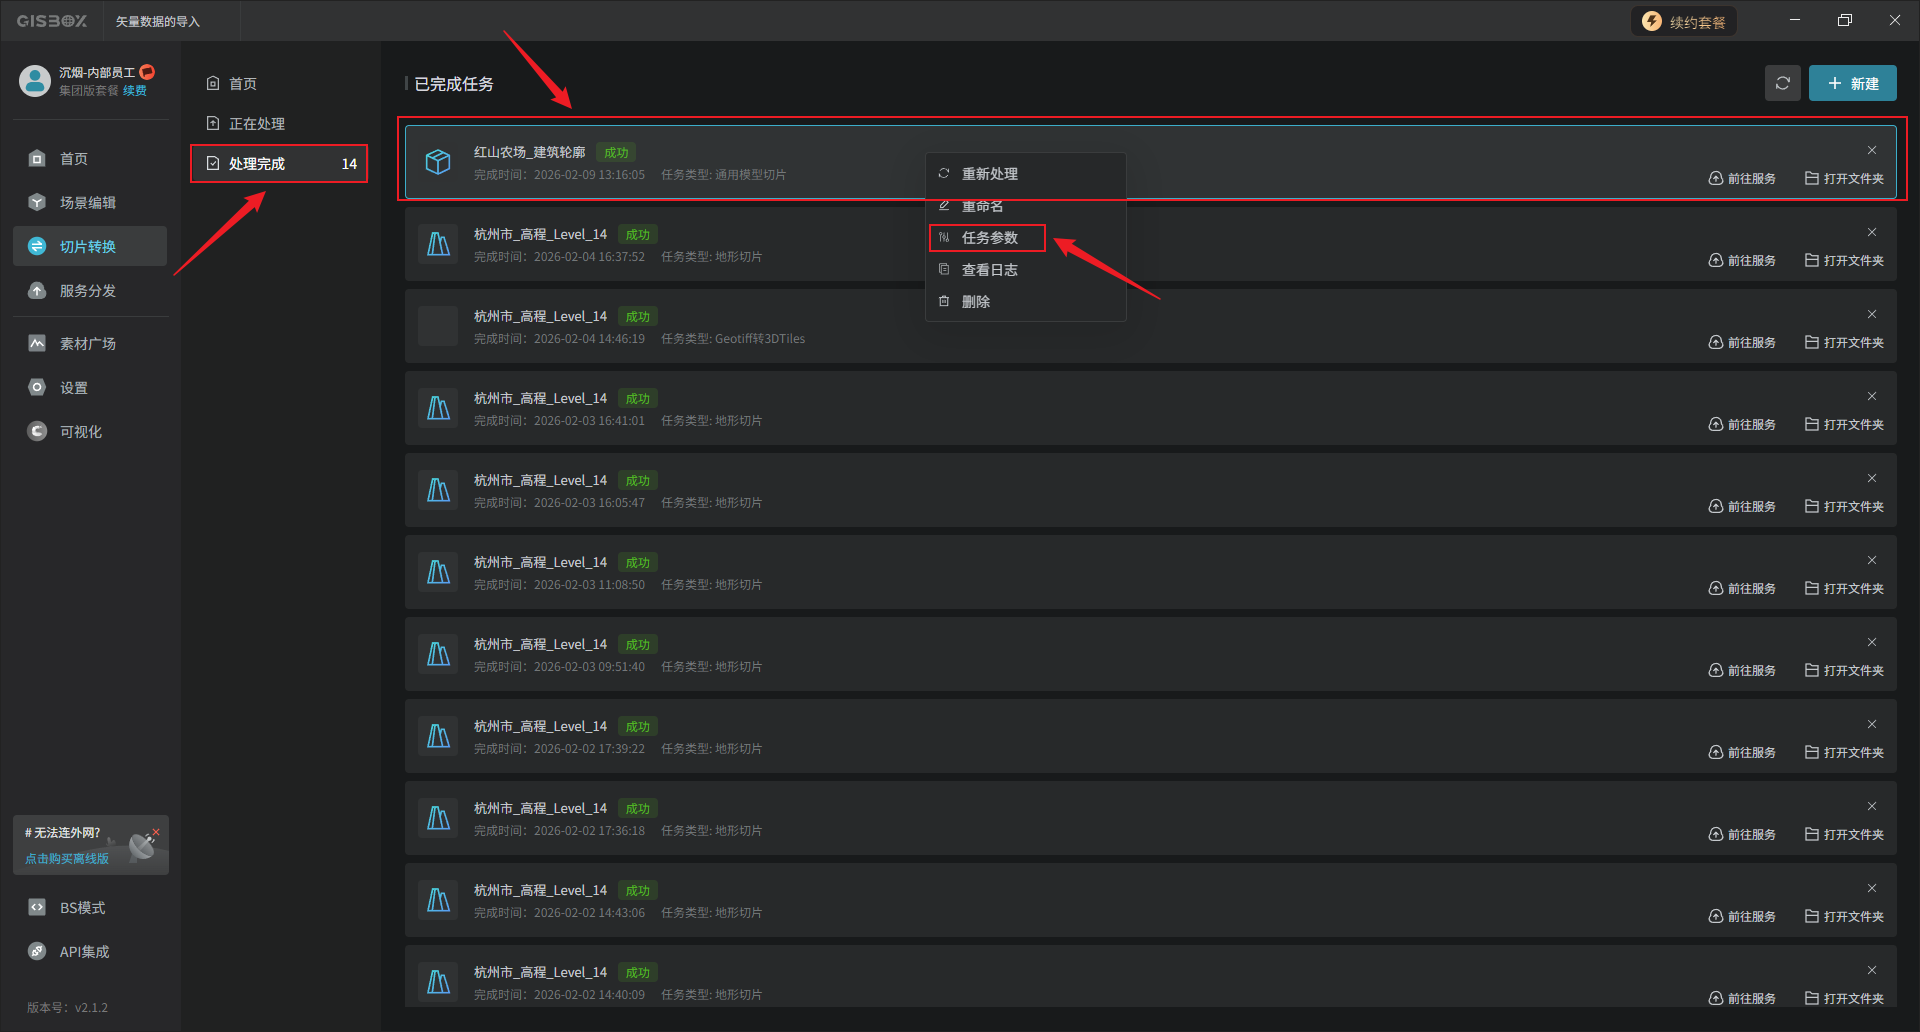Click the 新建 button to create a task
This screenshot has width=1920, height=1032.
point(1852,83)
